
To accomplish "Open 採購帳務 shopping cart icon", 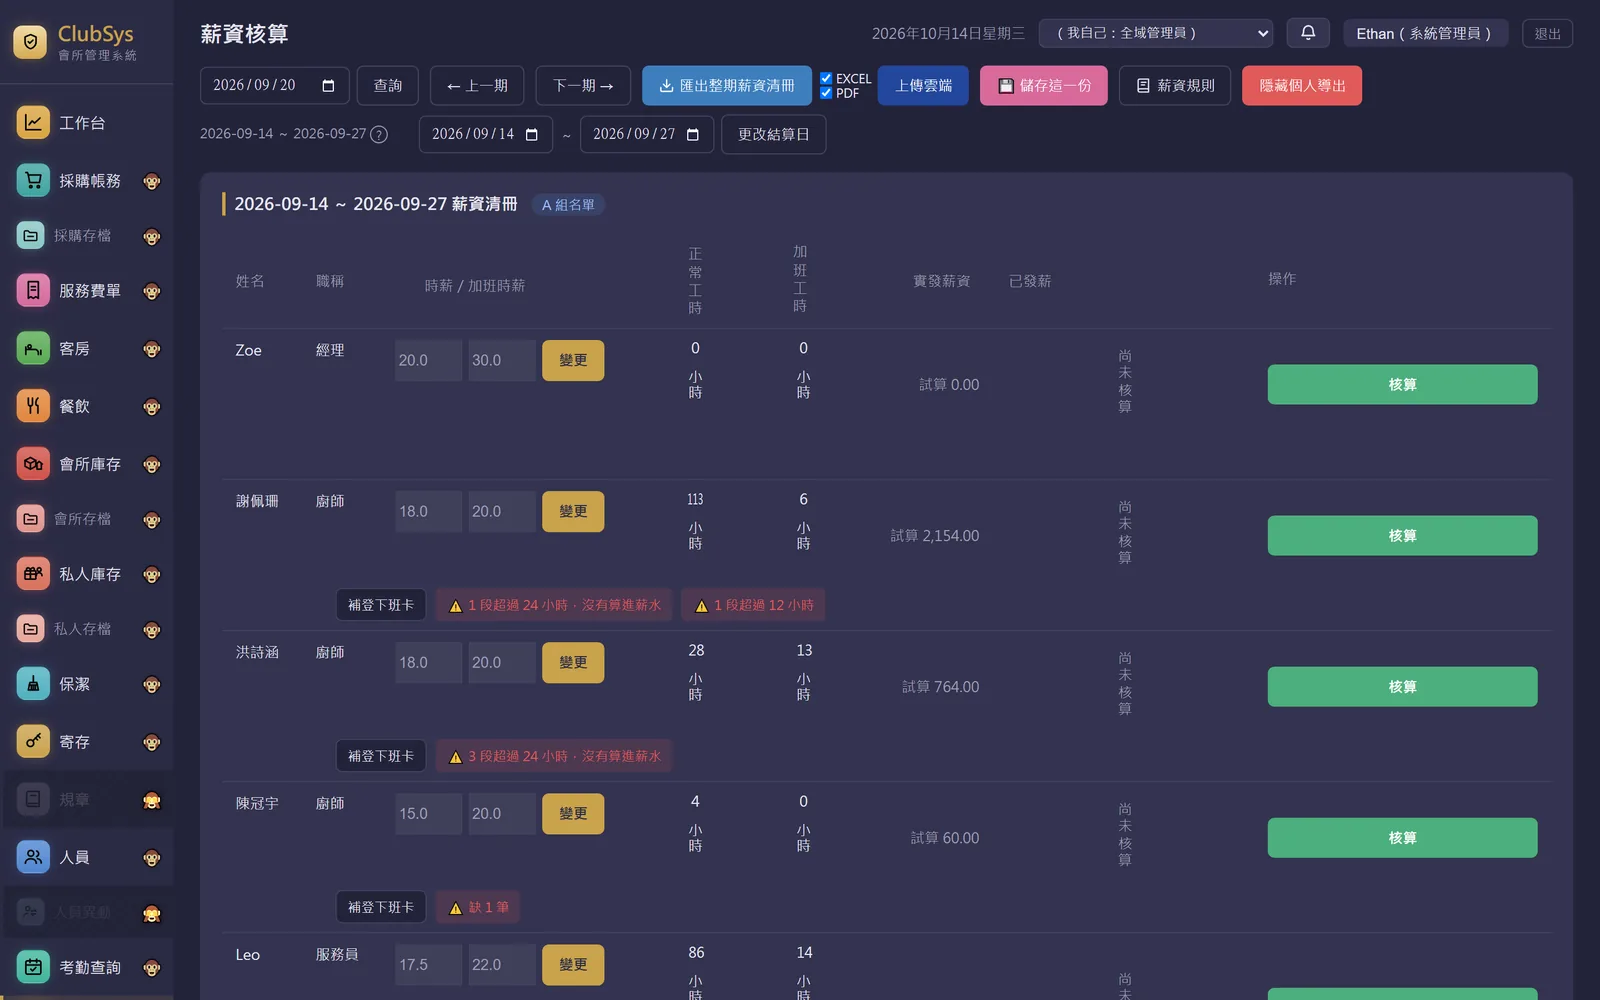I will pyautogui.click(x=33, y=181).
